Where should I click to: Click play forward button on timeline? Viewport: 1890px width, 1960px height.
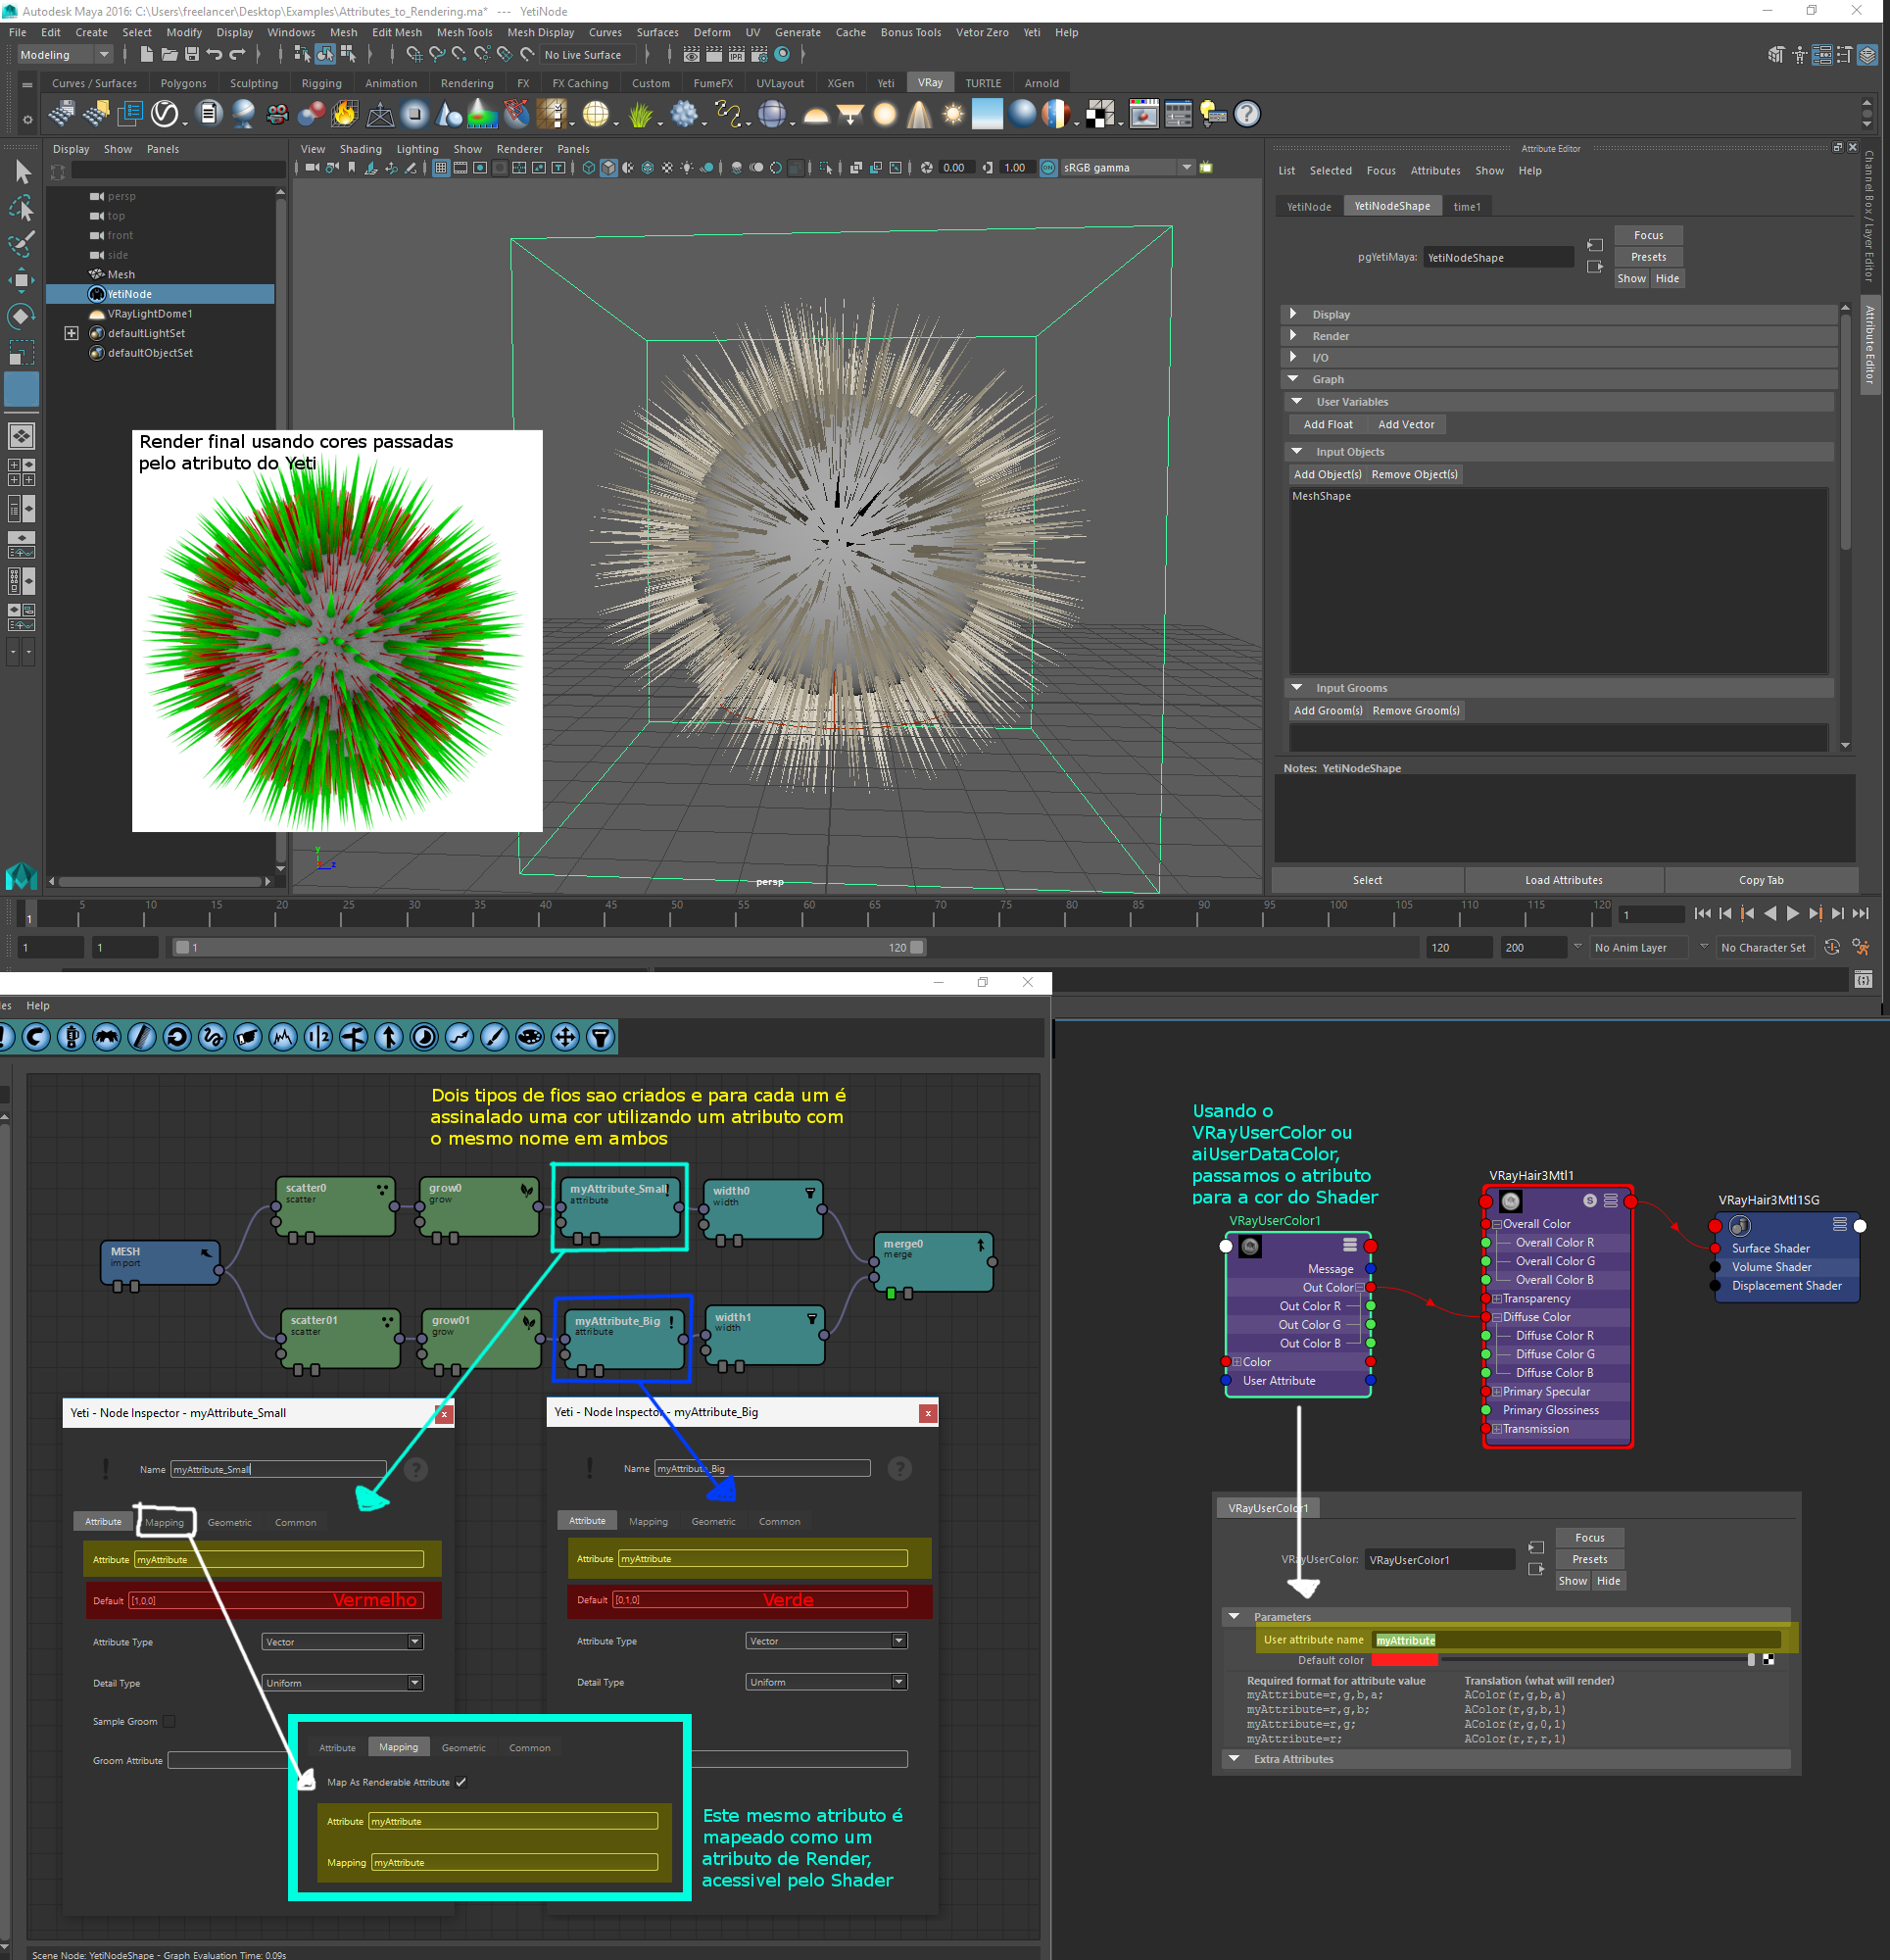click(1792, 913)
